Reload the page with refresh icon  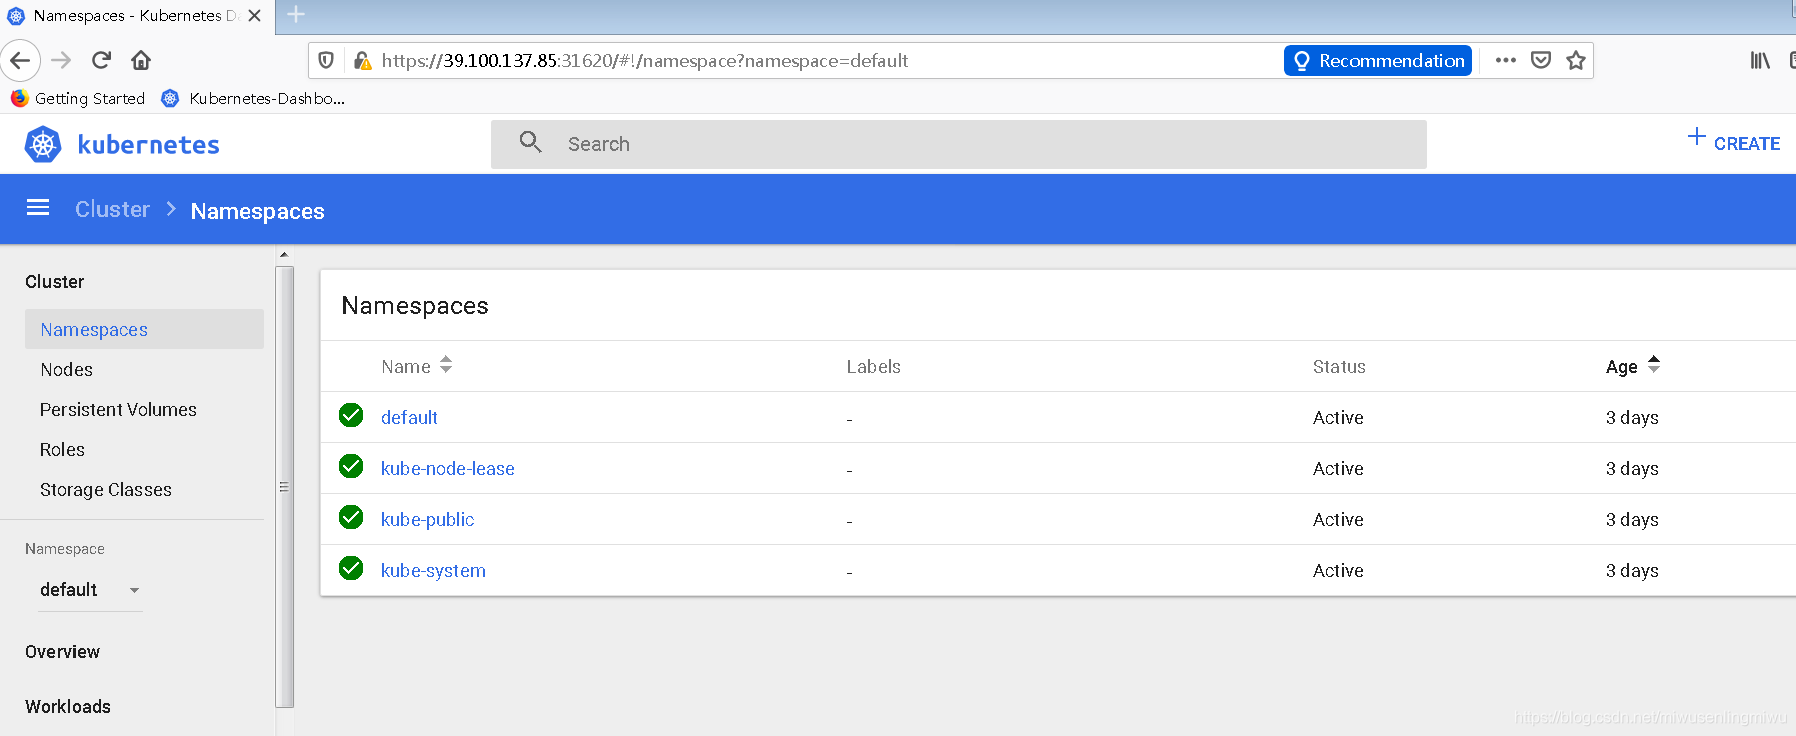(101, 61)
